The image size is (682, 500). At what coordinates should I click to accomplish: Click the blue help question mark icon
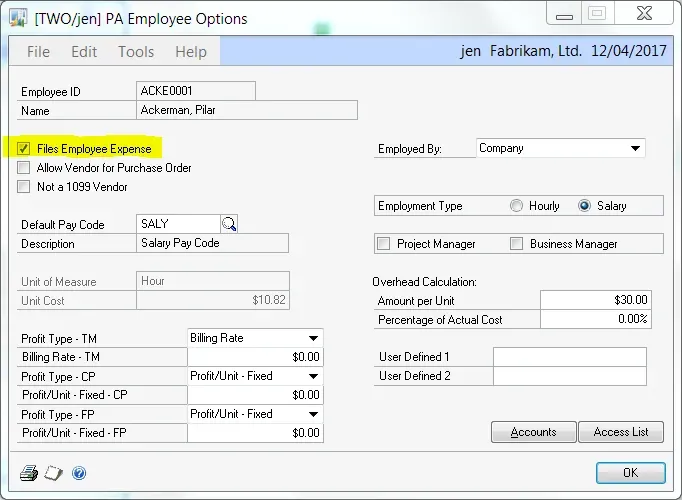tap(79, 473)
